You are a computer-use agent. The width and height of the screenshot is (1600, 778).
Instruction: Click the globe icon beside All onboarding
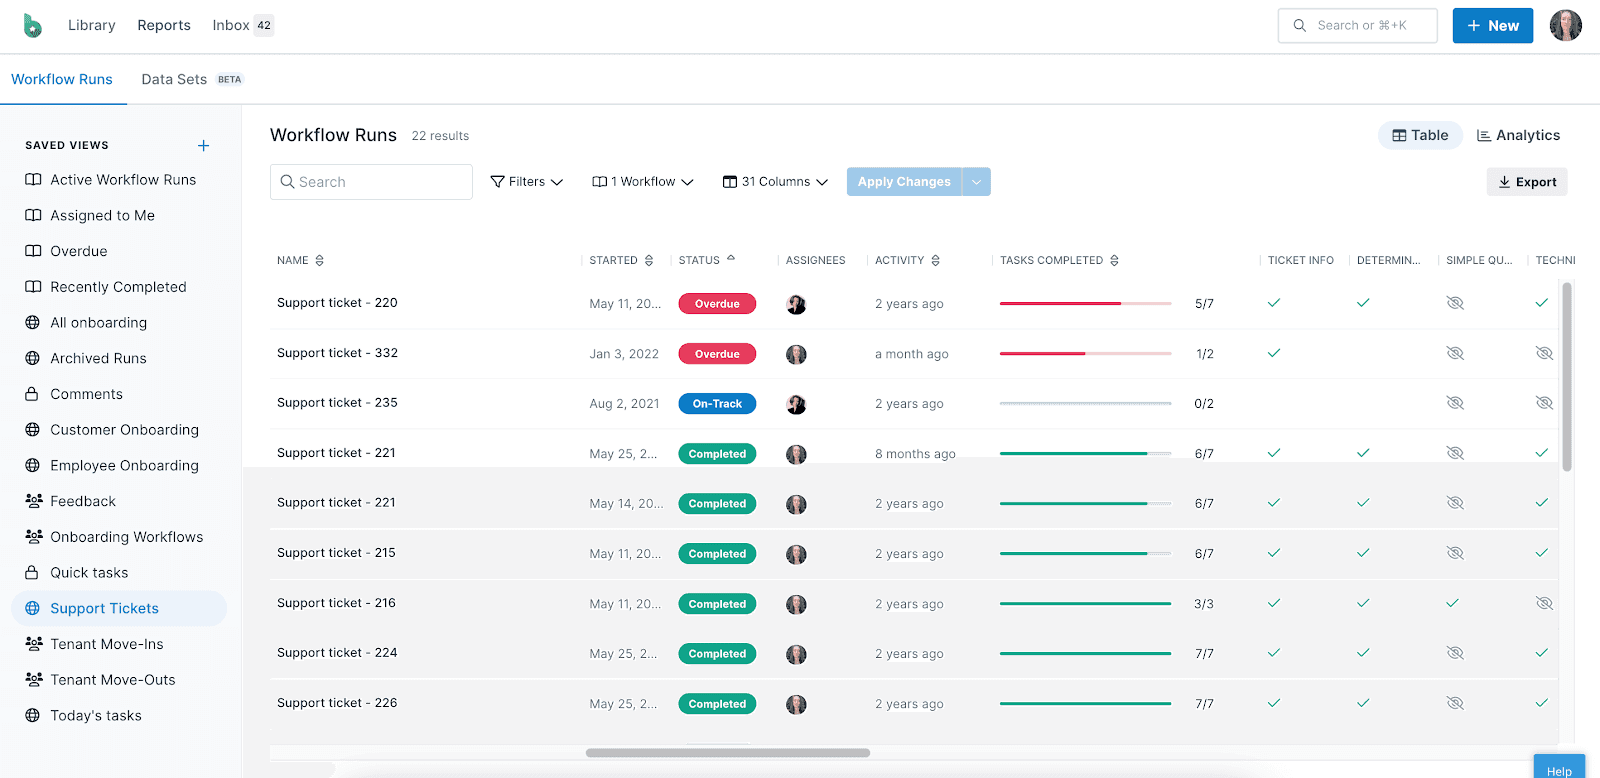(33, 323)
